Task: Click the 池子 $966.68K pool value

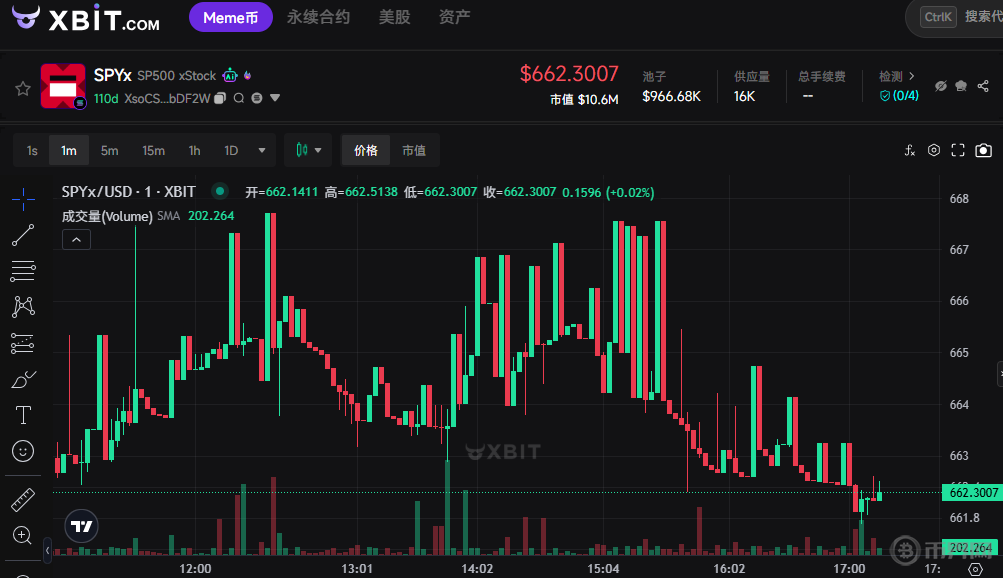Action: (x=672, y=86)
